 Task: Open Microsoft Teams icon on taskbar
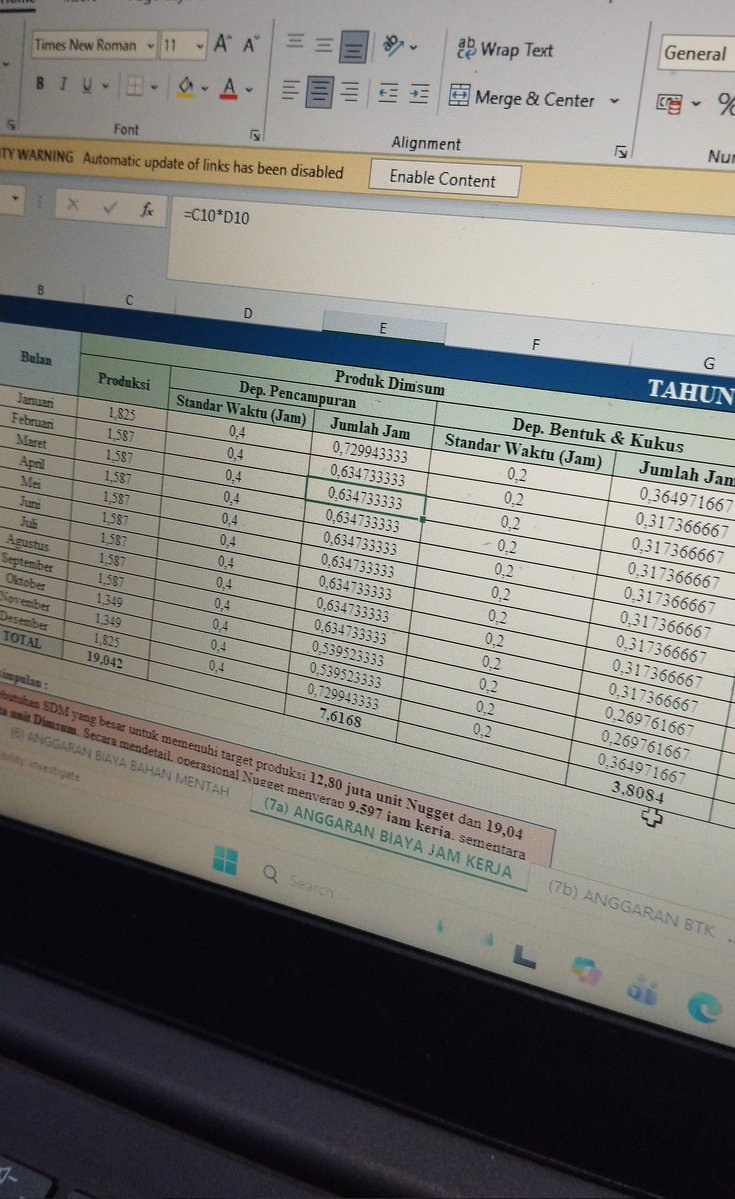pos(642,989)
